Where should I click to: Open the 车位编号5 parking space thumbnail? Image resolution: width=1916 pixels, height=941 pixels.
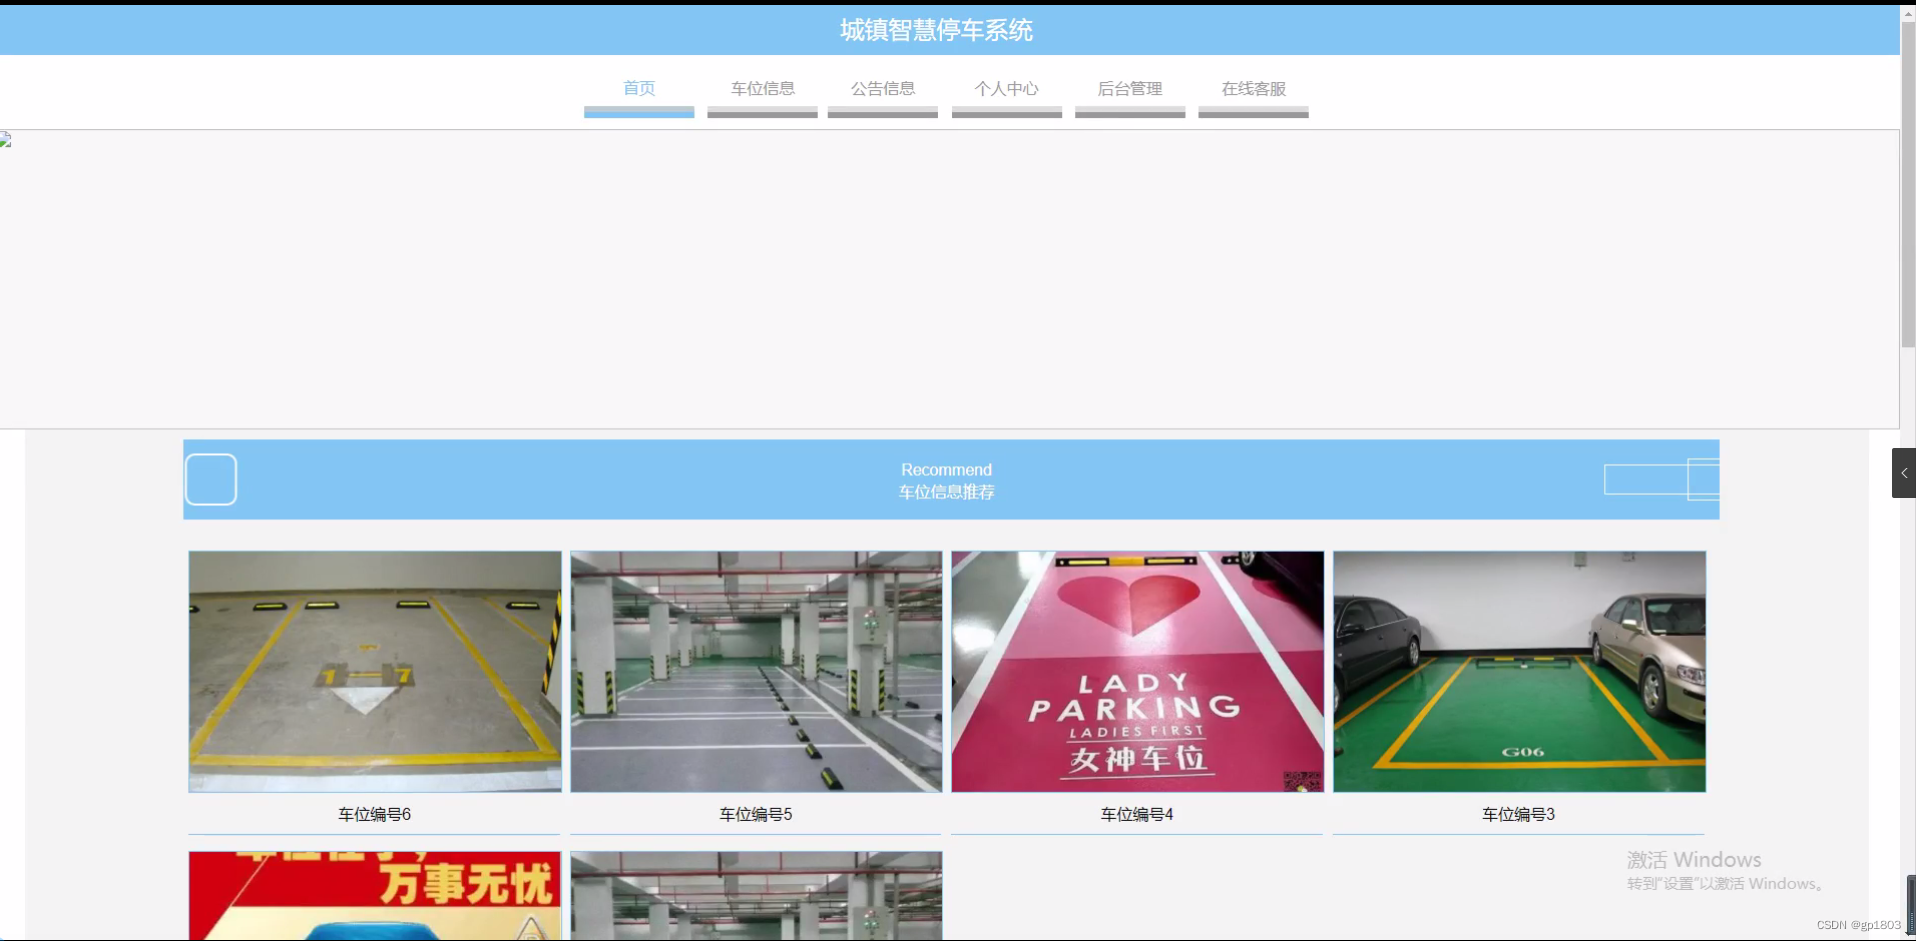[756, 672]
